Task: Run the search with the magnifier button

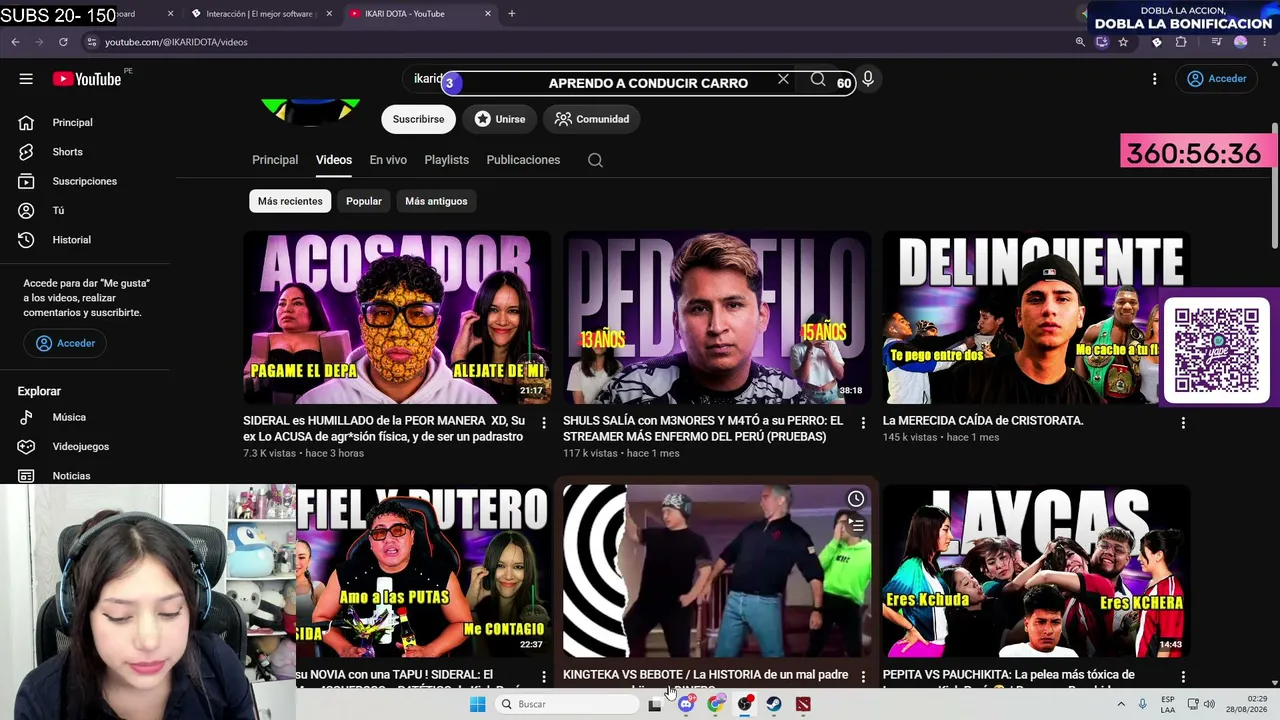Action: coord(818,79)
